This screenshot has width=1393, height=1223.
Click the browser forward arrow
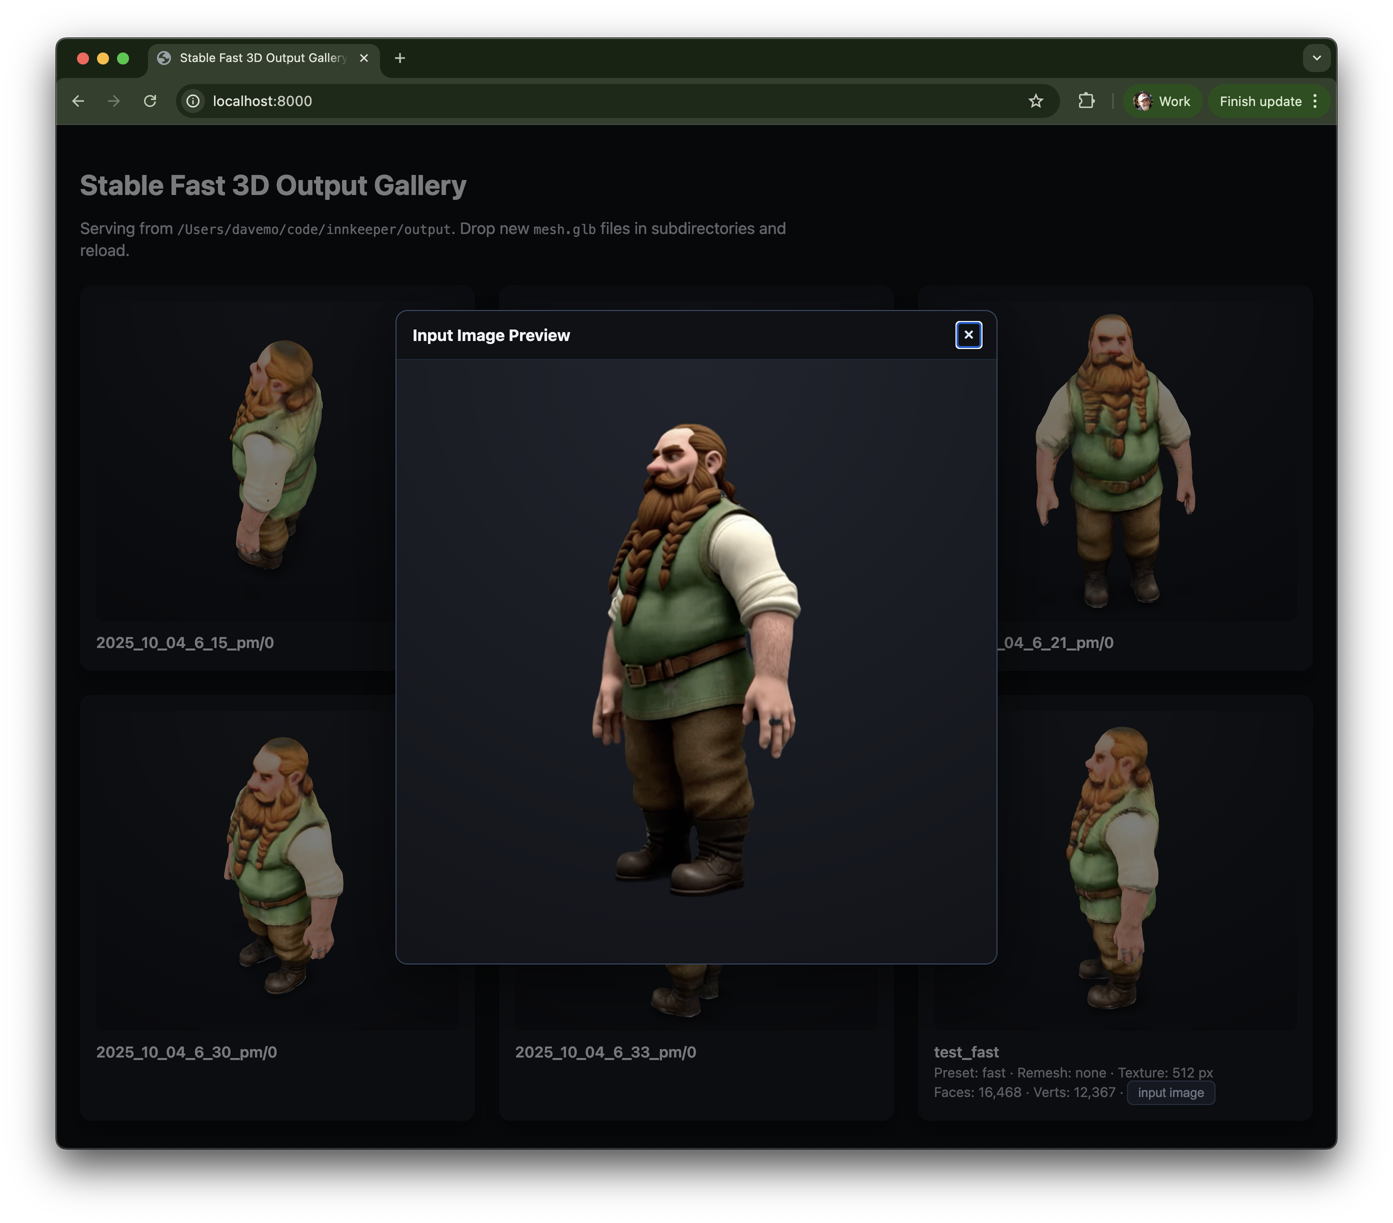coord(114,101)
